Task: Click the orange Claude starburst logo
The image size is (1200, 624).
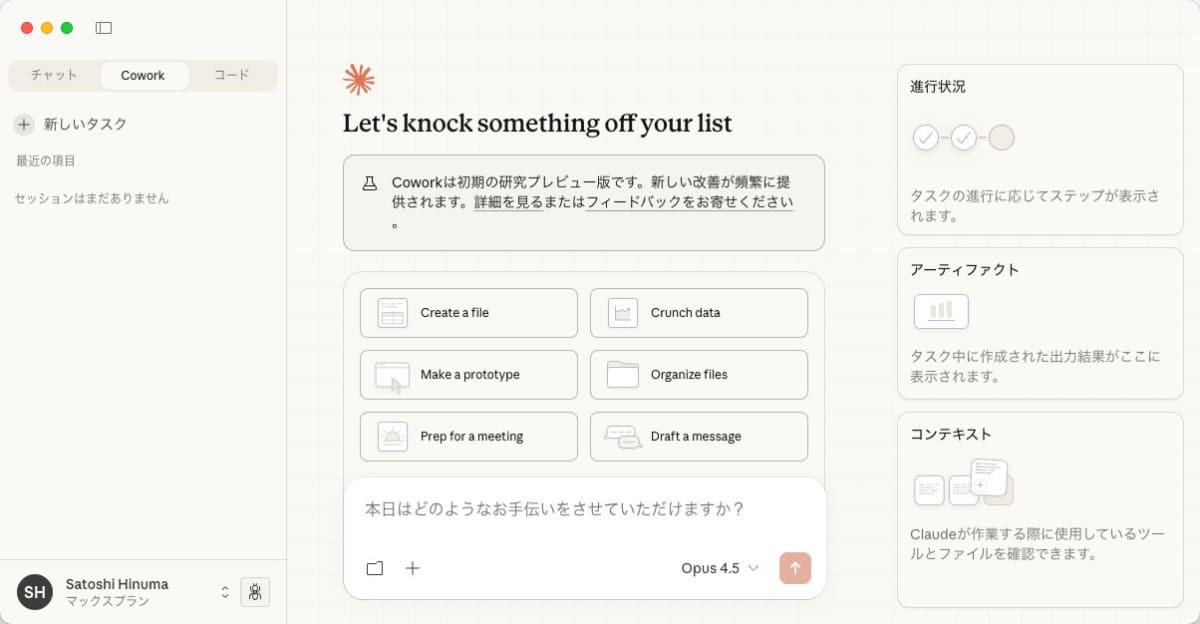Action: [x=358, y=80]
